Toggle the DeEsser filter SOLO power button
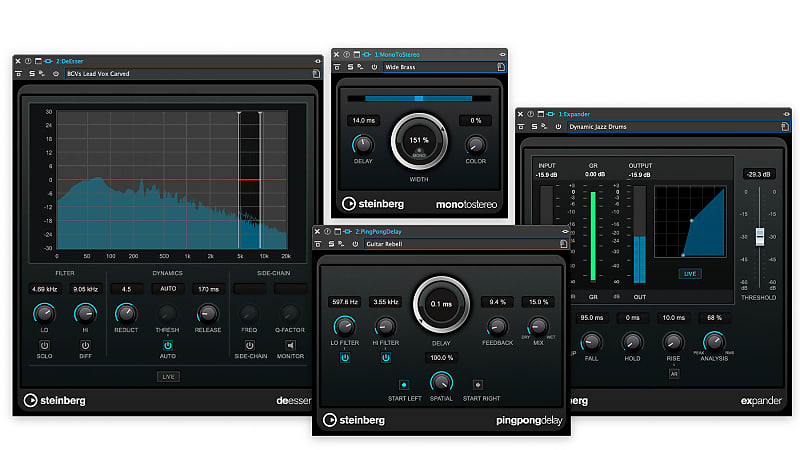This screenshot has height=450, width=800. pyautogui.click(x=46, y=345)
